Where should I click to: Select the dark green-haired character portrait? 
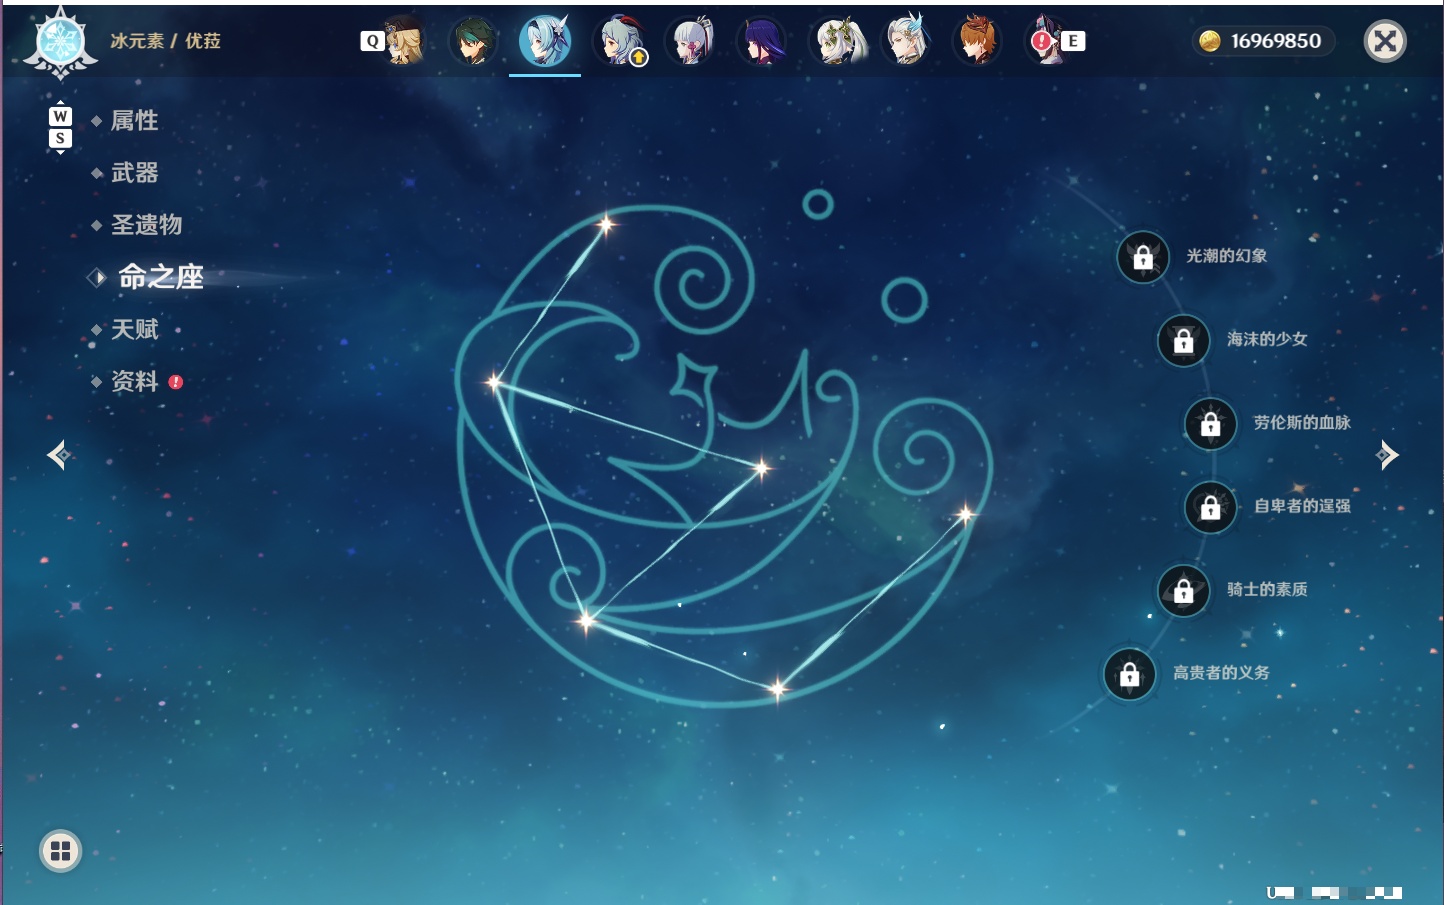point(473,41)
